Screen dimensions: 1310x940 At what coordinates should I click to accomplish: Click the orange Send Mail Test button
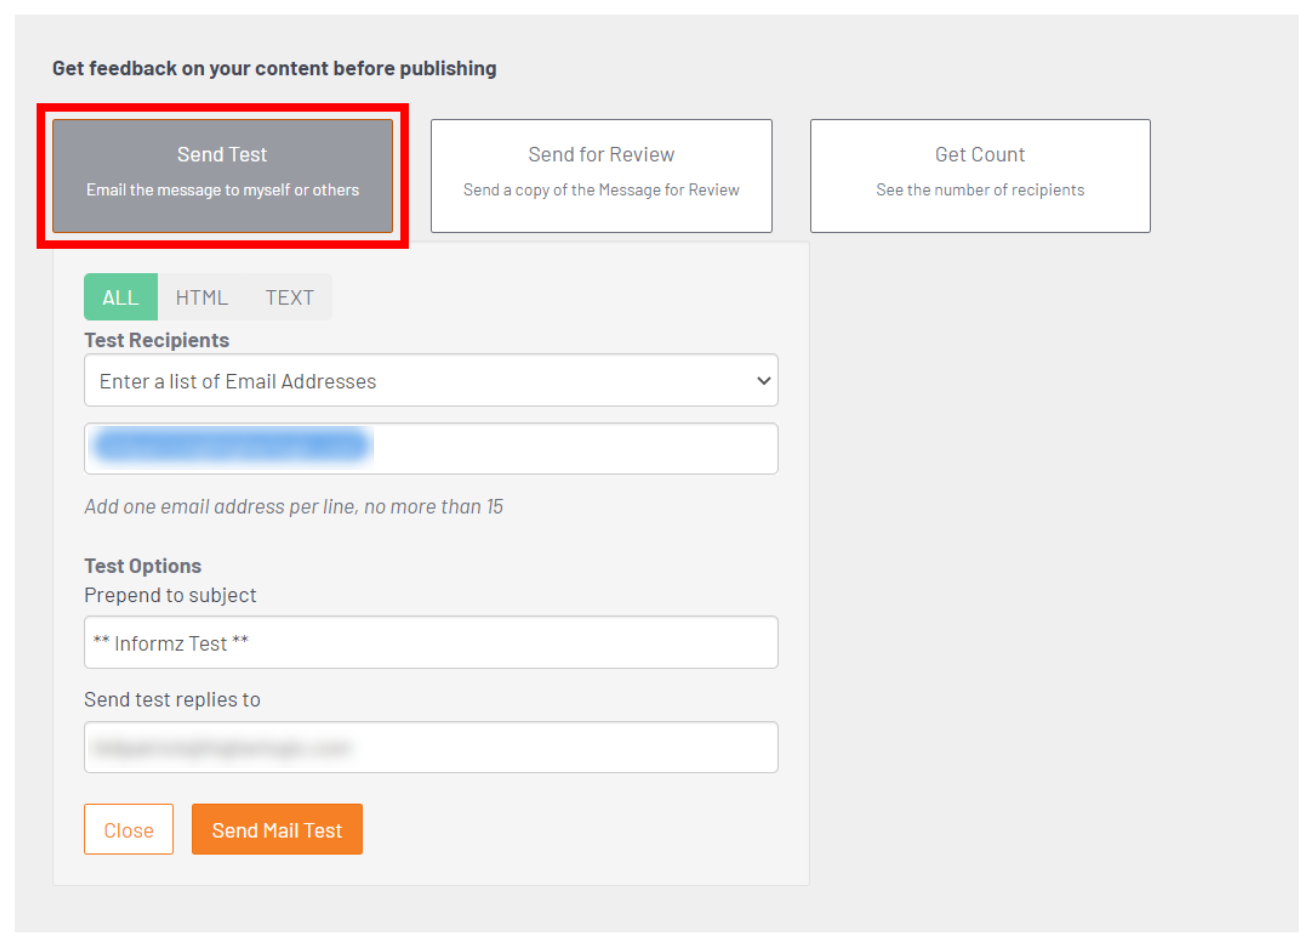pyautogui.click(x=277, y=830)
